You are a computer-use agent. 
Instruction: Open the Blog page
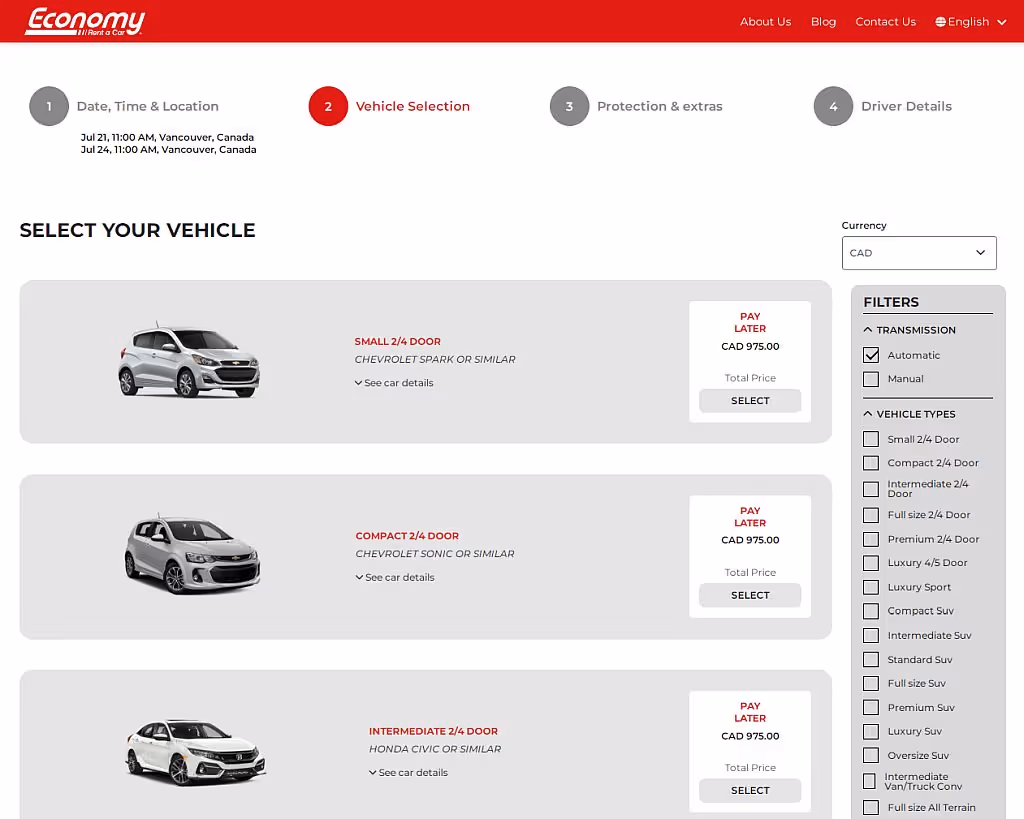(x=824, y=22)
